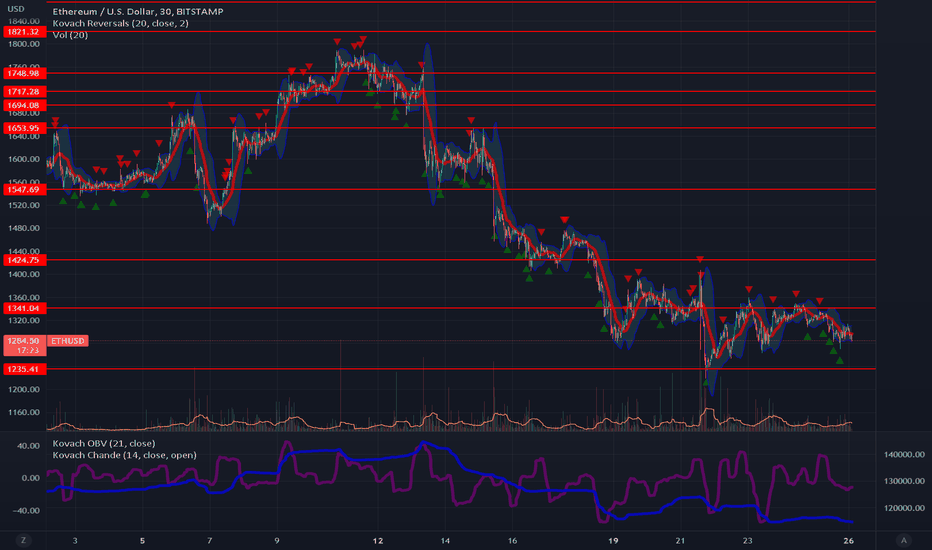Click date 19 on time axis

[x=613, y=540]
